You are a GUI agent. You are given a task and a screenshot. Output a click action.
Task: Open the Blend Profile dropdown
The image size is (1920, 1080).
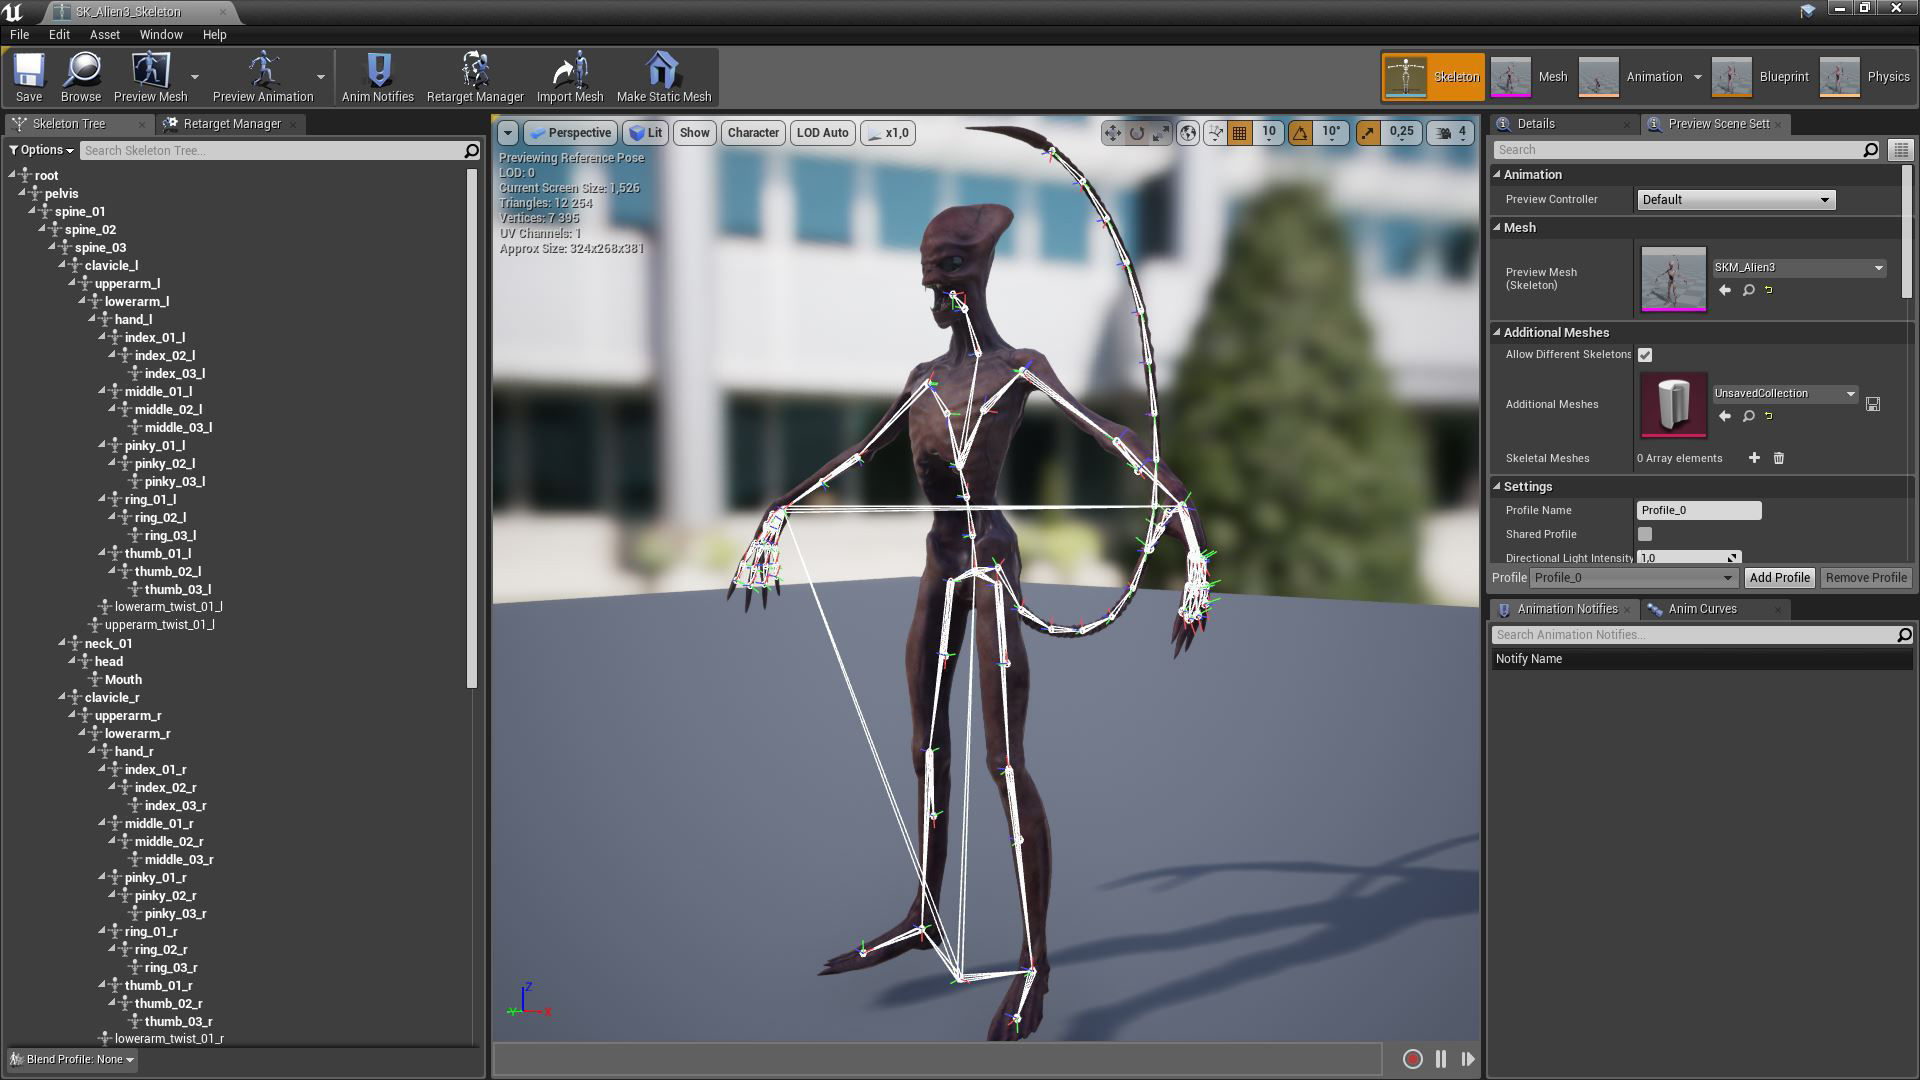pyautogui.click(x=72, y=1059)
